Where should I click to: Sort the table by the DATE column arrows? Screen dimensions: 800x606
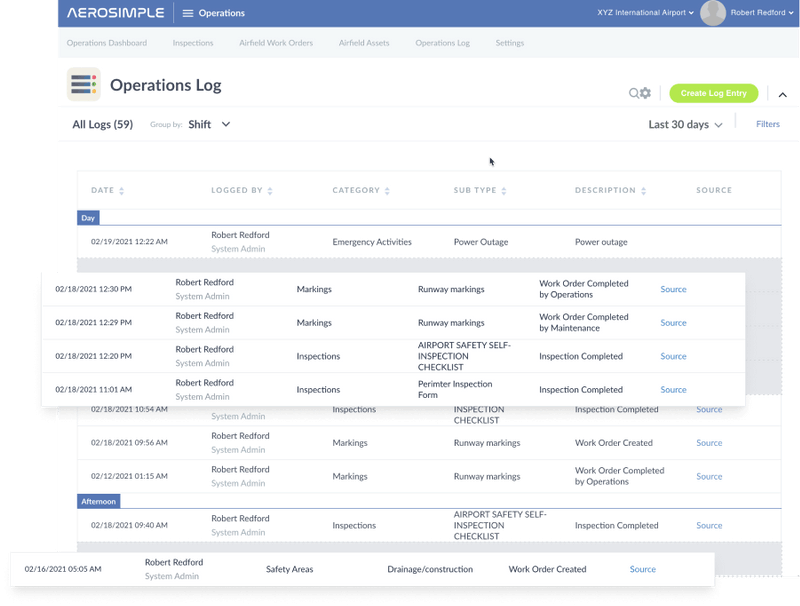pyautogui.click(x=122, y=190)
